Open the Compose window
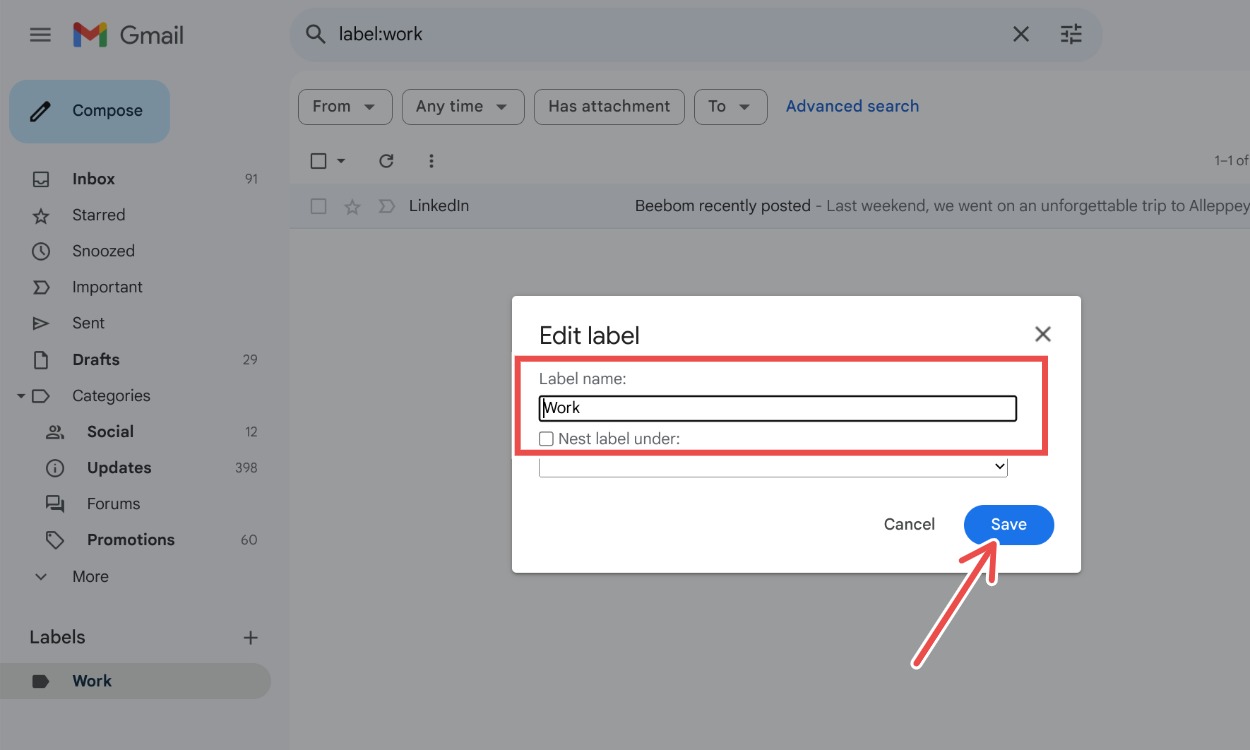1250x750 pixels. pos(89,111)
